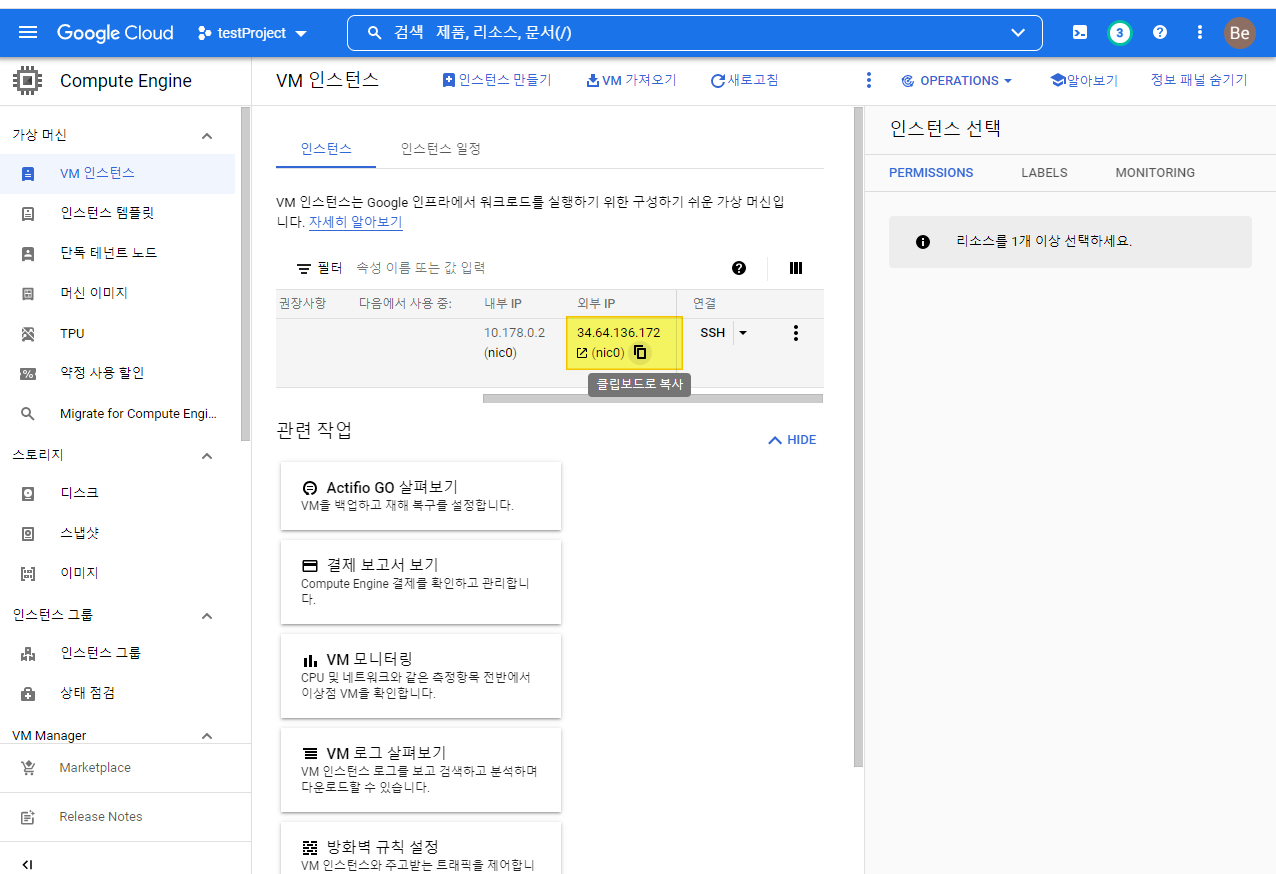Open the Actifio GO 살펴보기 card

pos(421,496)
